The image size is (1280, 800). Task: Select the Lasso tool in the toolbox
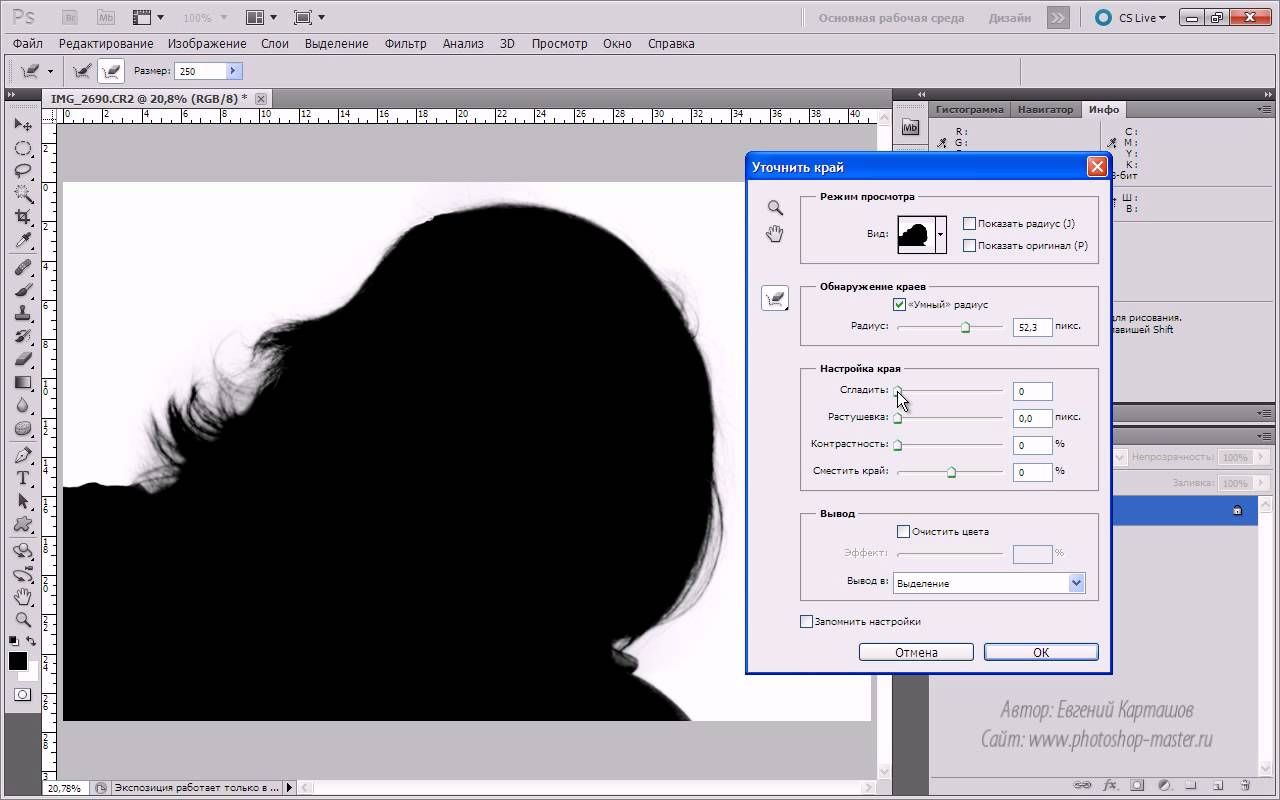(x=22, y=171)
